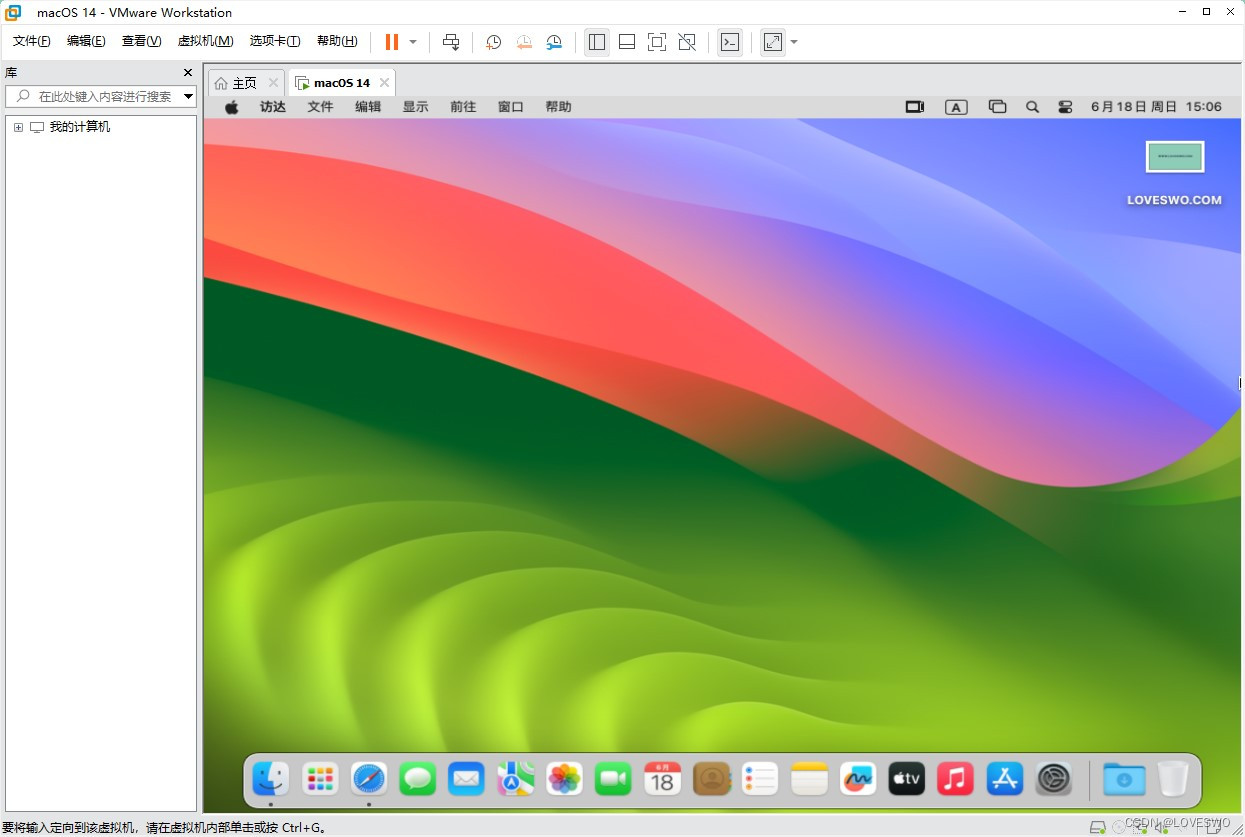Open the macOS 显示 menu
This screenshot has height=837, width=1245.
pyautogui.click(x=415, y=107)
